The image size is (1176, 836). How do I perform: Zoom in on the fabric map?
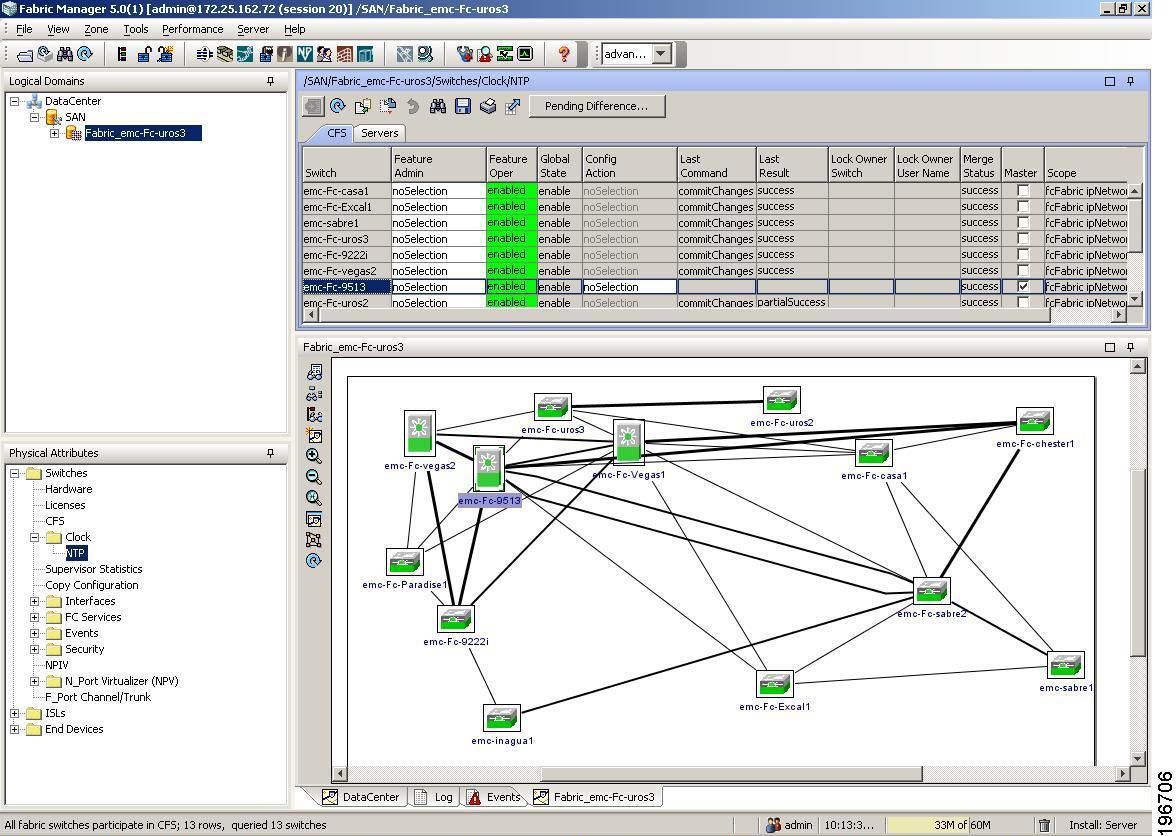coord(314,456)
